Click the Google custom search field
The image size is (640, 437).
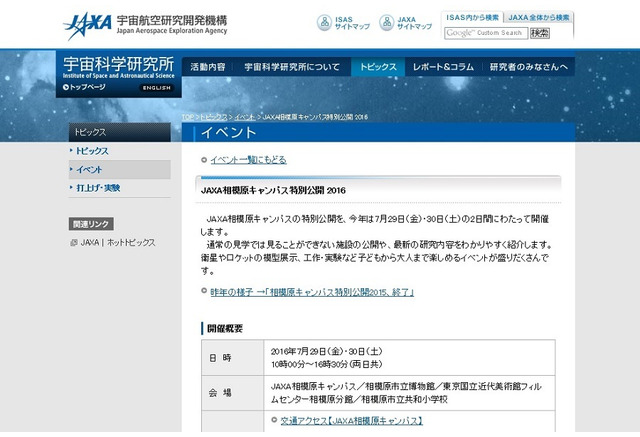click(485, 33)
